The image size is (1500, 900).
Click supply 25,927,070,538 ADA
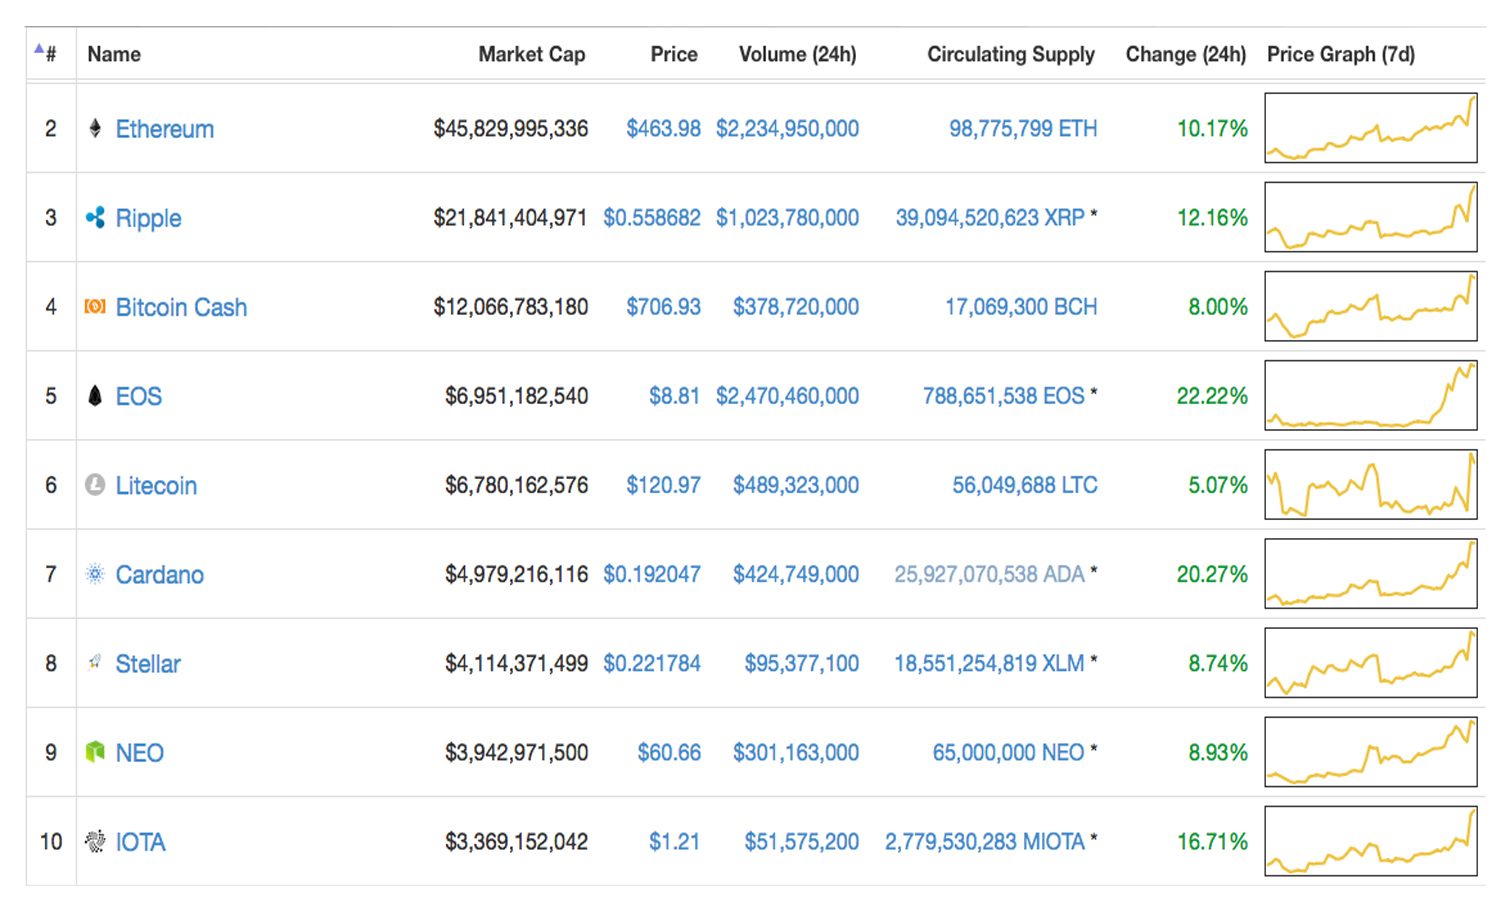989,573
